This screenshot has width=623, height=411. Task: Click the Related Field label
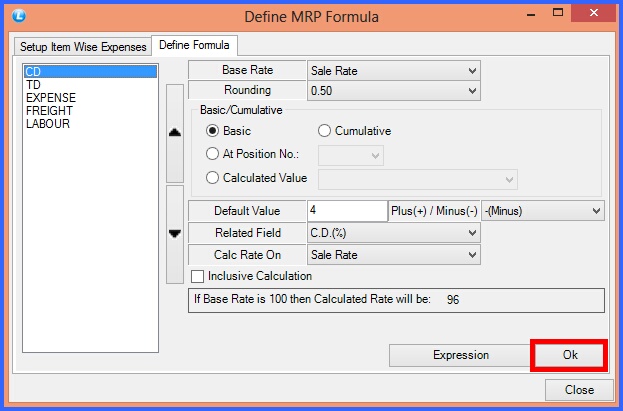(248, 233)
